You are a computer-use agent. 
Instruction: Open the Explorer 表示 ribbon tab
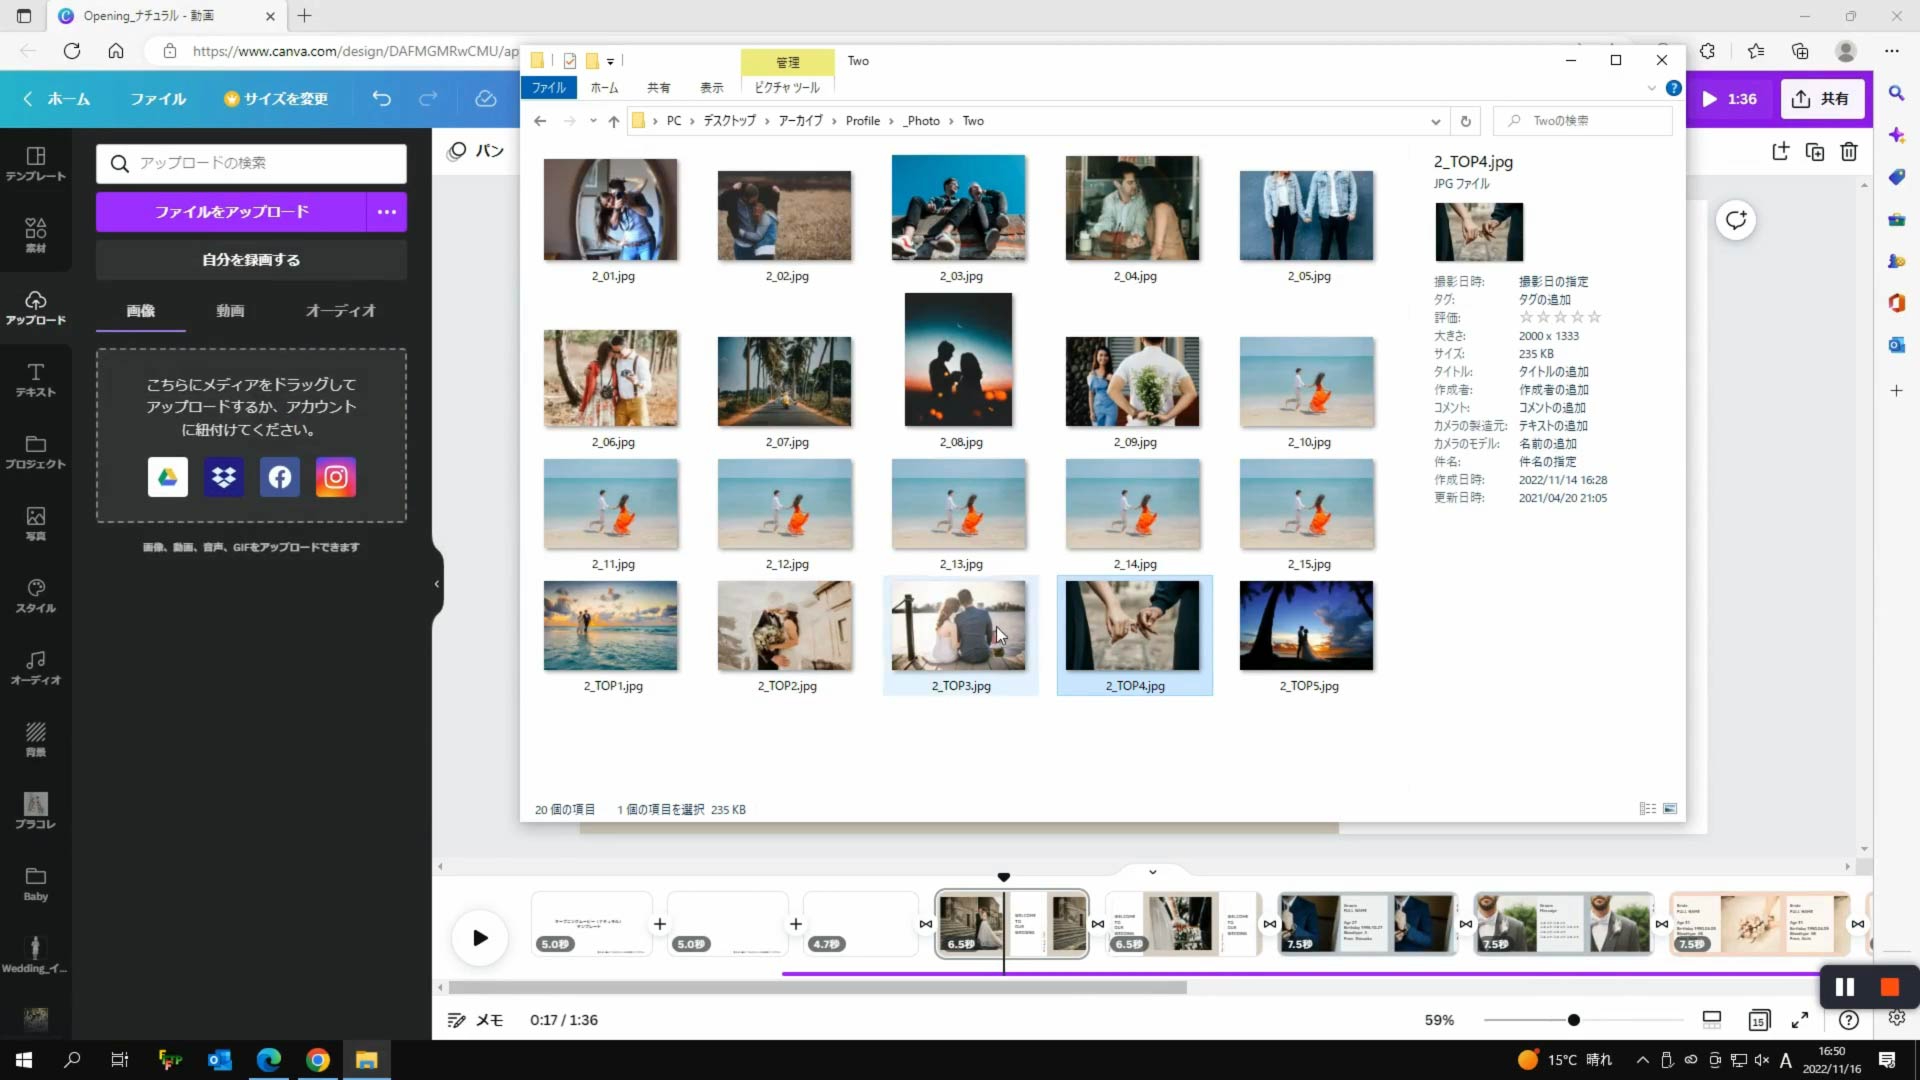coord(711,88)
